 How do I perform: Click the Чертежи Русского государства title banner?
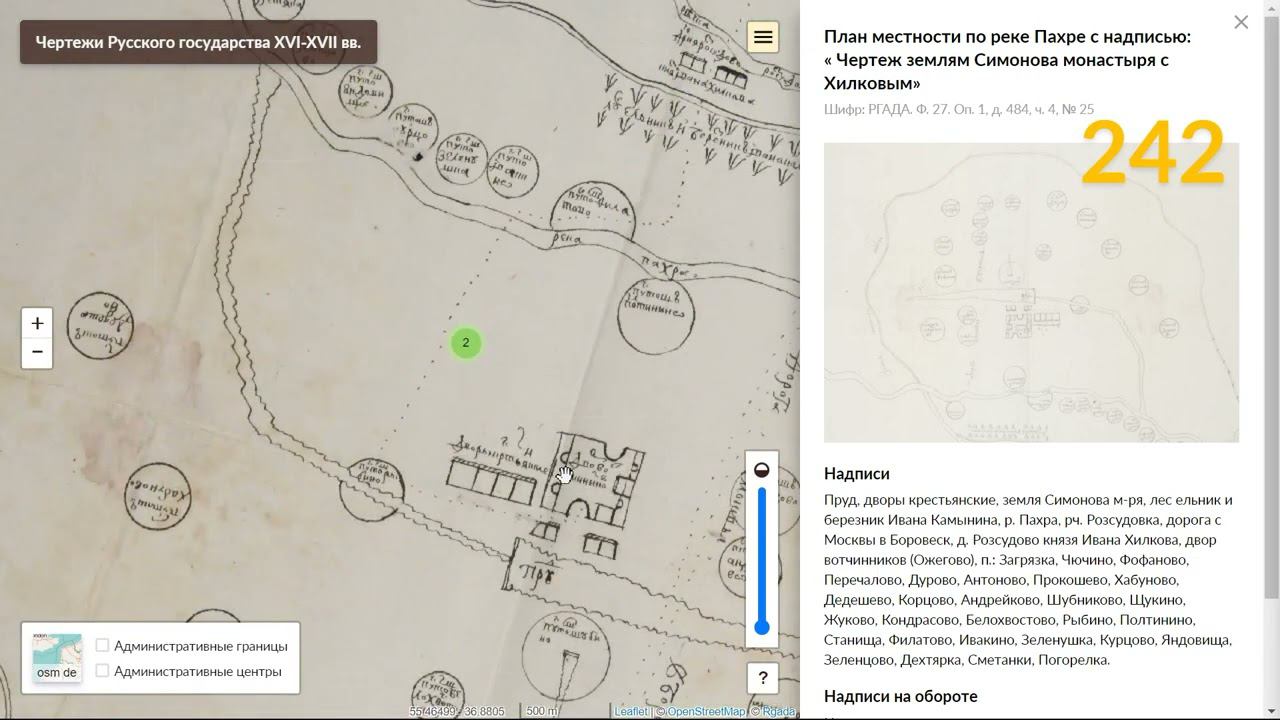point(198,42)
